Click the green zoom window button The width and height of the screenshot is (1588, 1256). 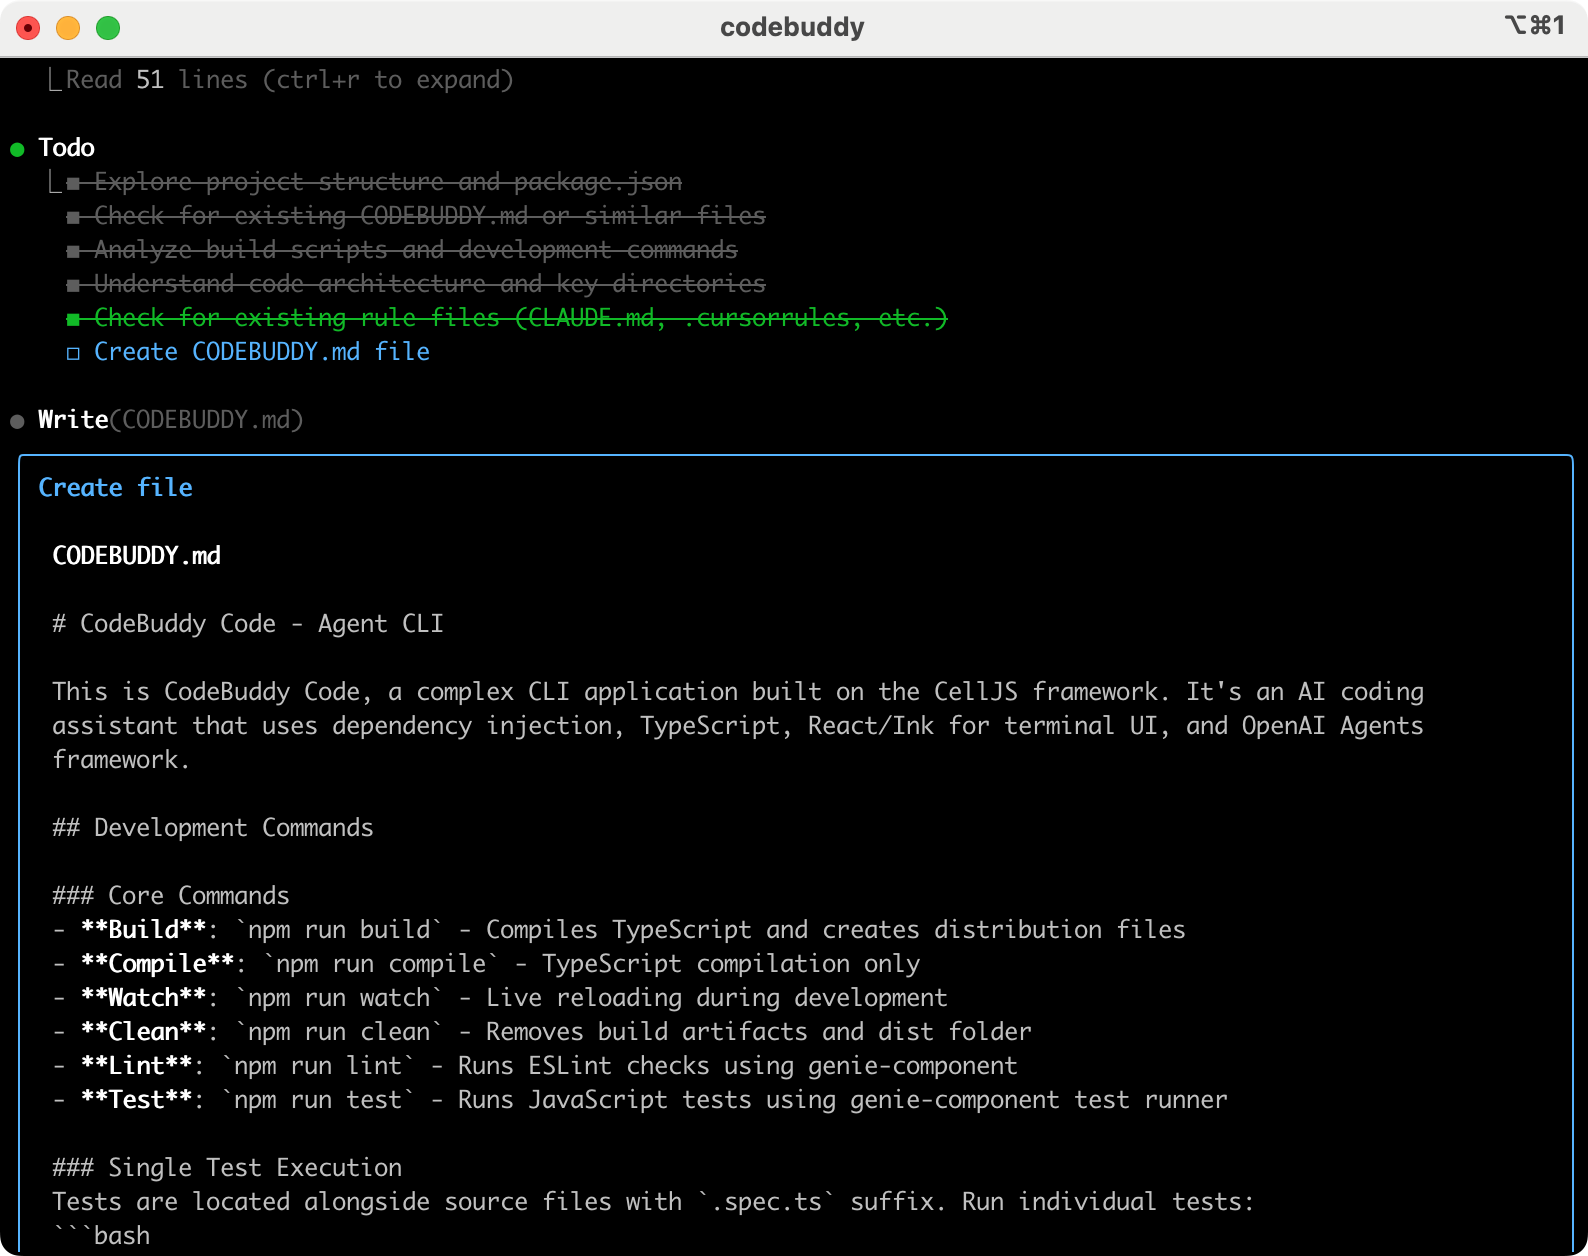(x=108, y=28)
